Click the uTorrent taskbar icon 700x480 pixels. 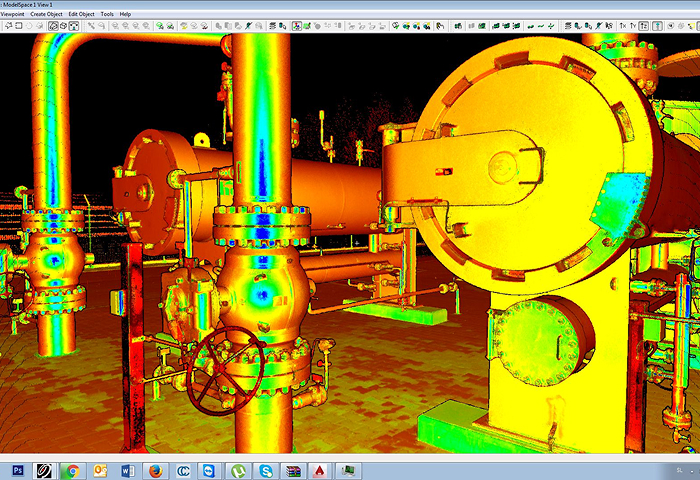[x=237, y=469]
